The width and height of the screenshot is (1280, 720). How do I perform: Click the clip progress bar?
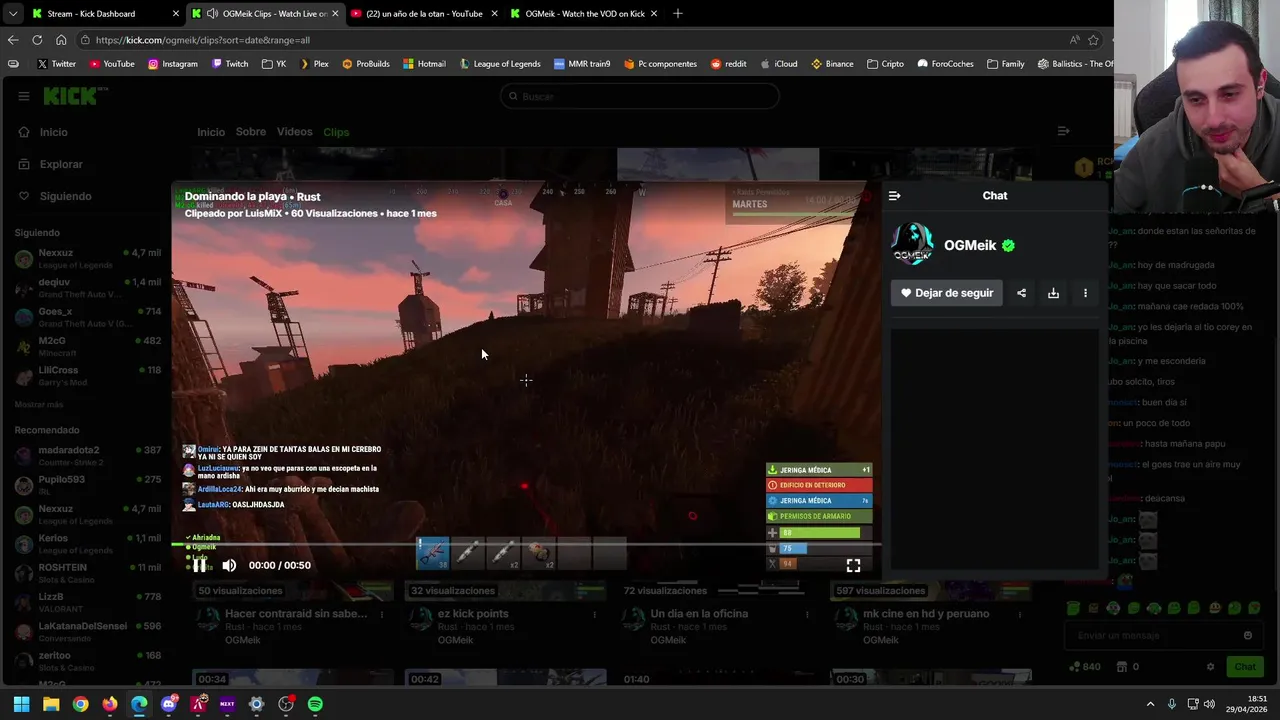[526, 545]
